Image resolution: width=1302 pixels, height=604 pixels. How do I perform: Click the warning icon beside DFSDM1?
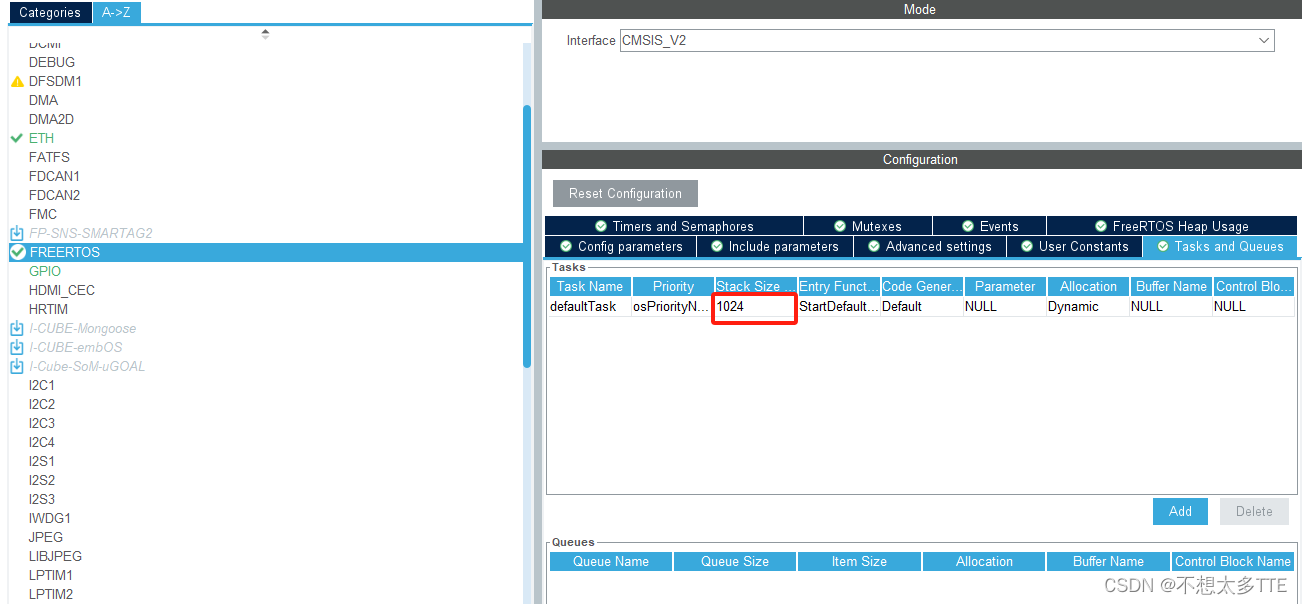17,81
